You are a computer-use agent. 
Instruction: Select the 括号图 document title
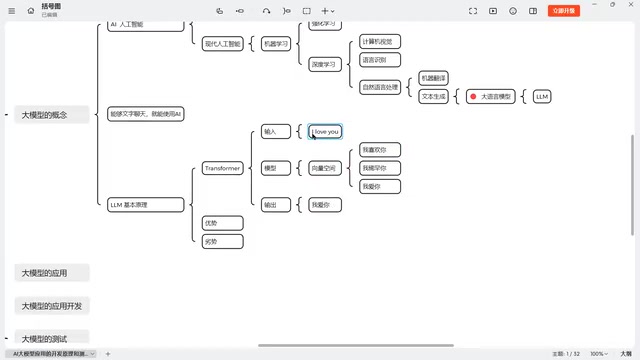[x=51, y=7]
